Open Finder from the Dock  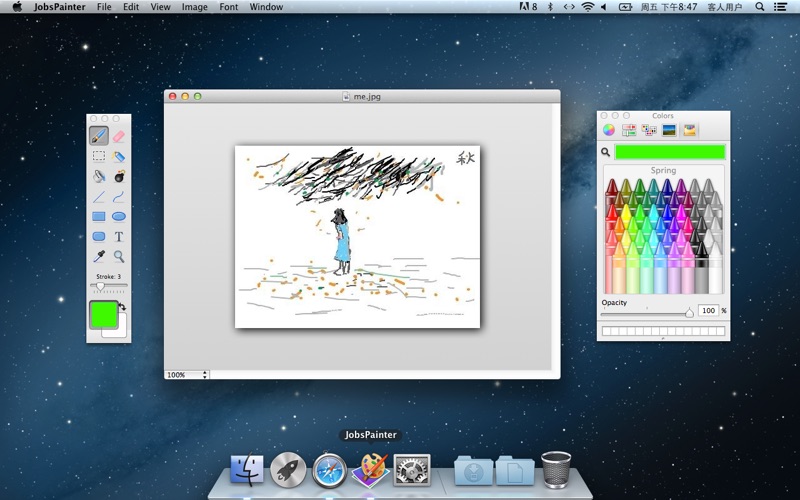tap(247, 470)
